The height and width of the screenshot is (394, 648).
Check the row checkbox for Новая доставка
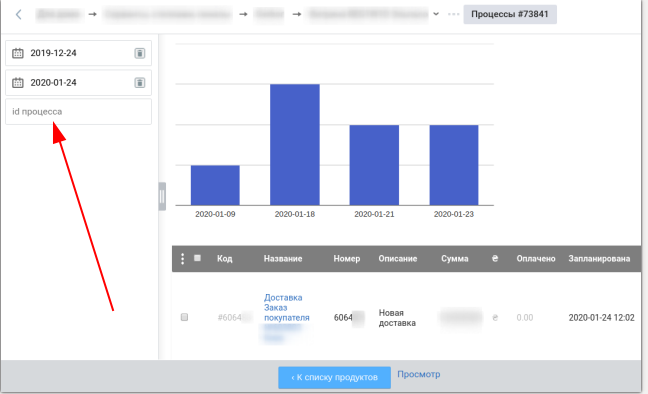click(x=184, y=317)
